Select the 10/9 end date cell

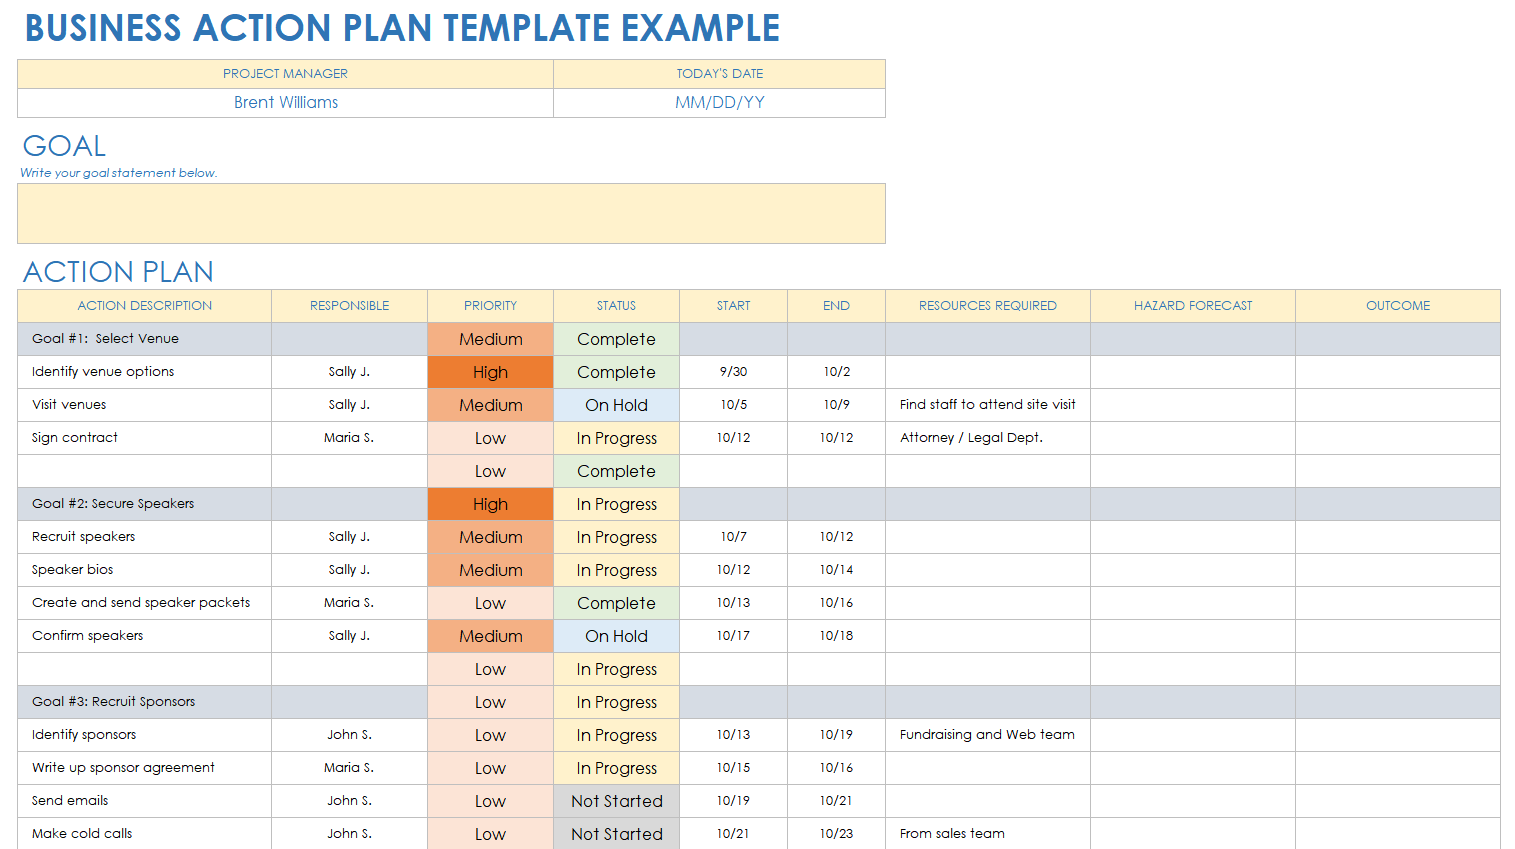tap(836, 405)
